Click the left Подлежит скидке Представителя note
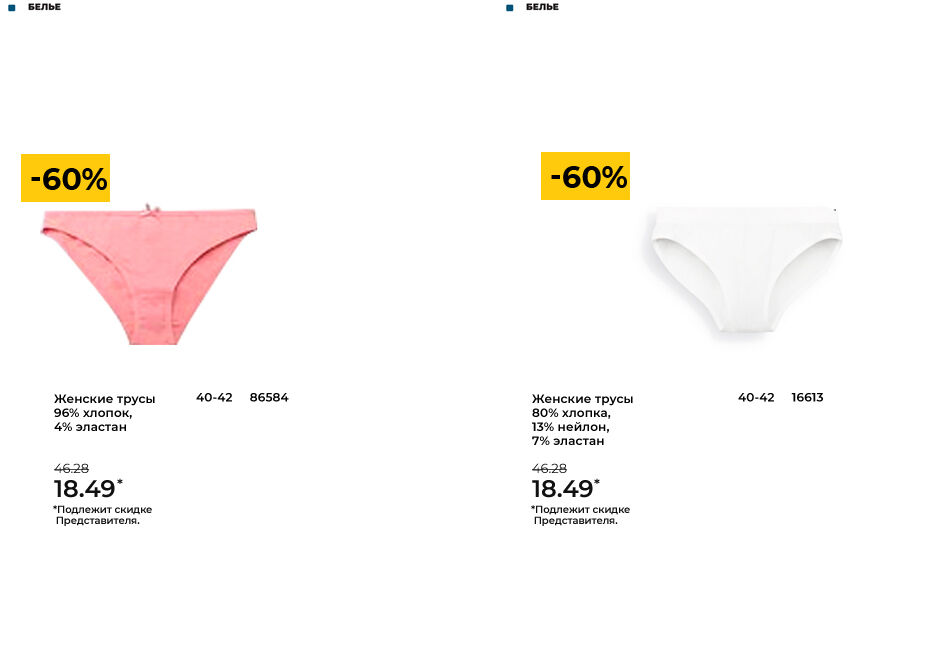 pyautogui.click(x=103, y=515)
